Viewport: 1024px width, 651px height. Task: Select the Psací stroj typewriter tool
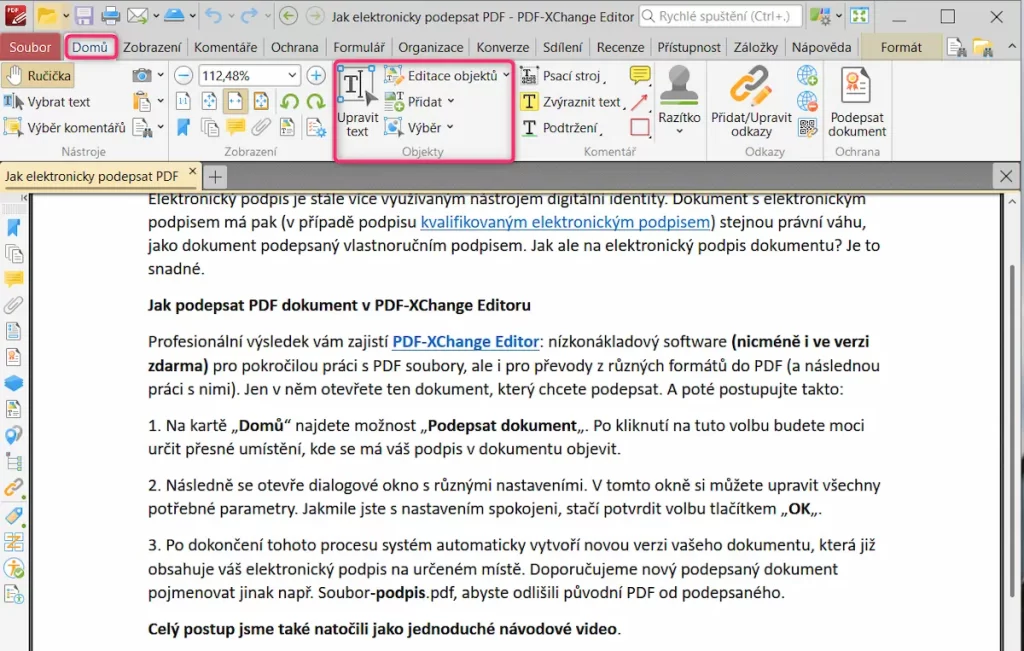pos(561,76)
